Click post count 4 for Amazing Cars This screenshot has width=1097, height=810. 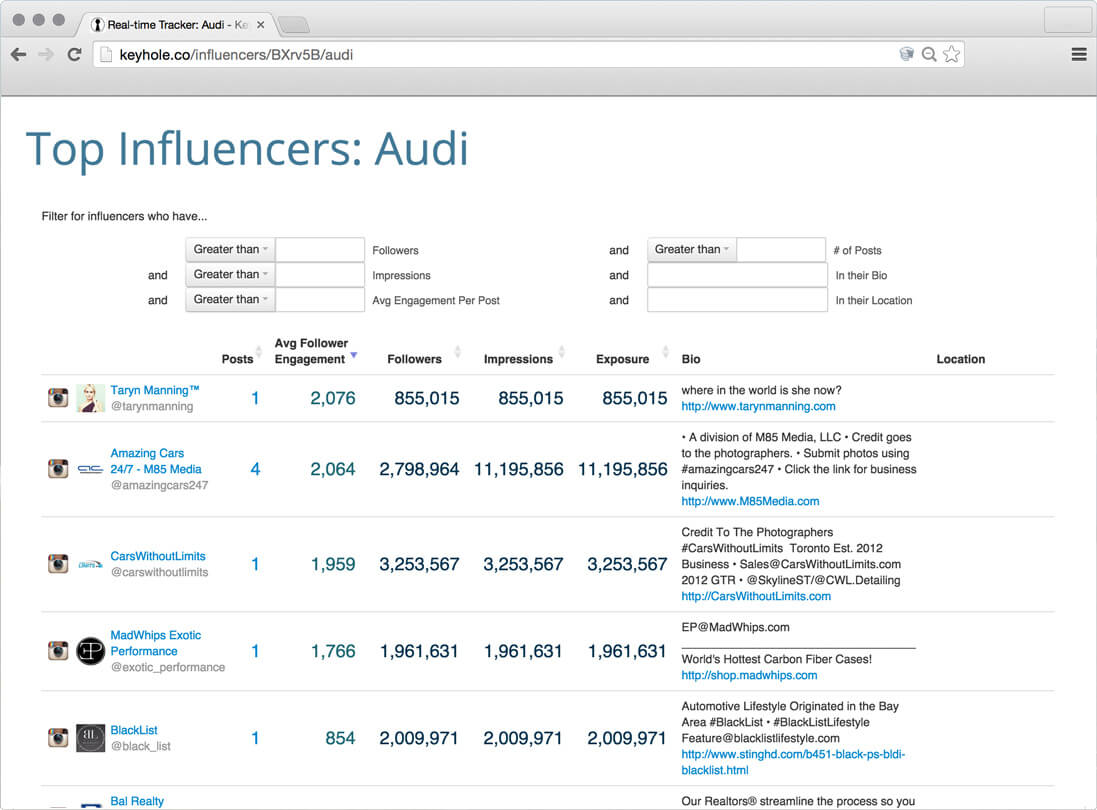pyautogui.click(x=255, y=469)
